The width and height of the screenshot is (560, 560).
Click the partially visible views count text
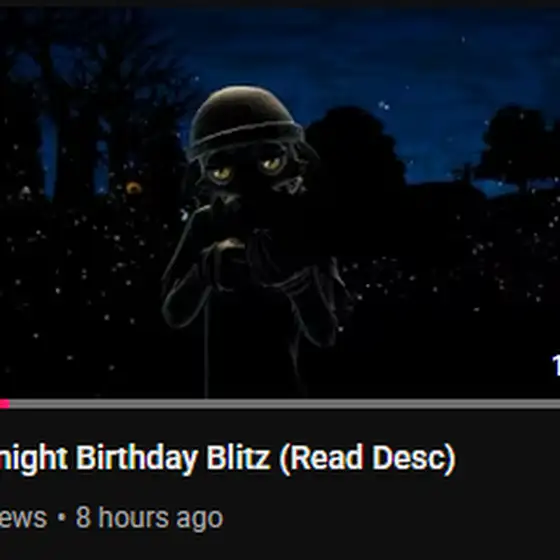pyautogui.click(x=23, y=518)
